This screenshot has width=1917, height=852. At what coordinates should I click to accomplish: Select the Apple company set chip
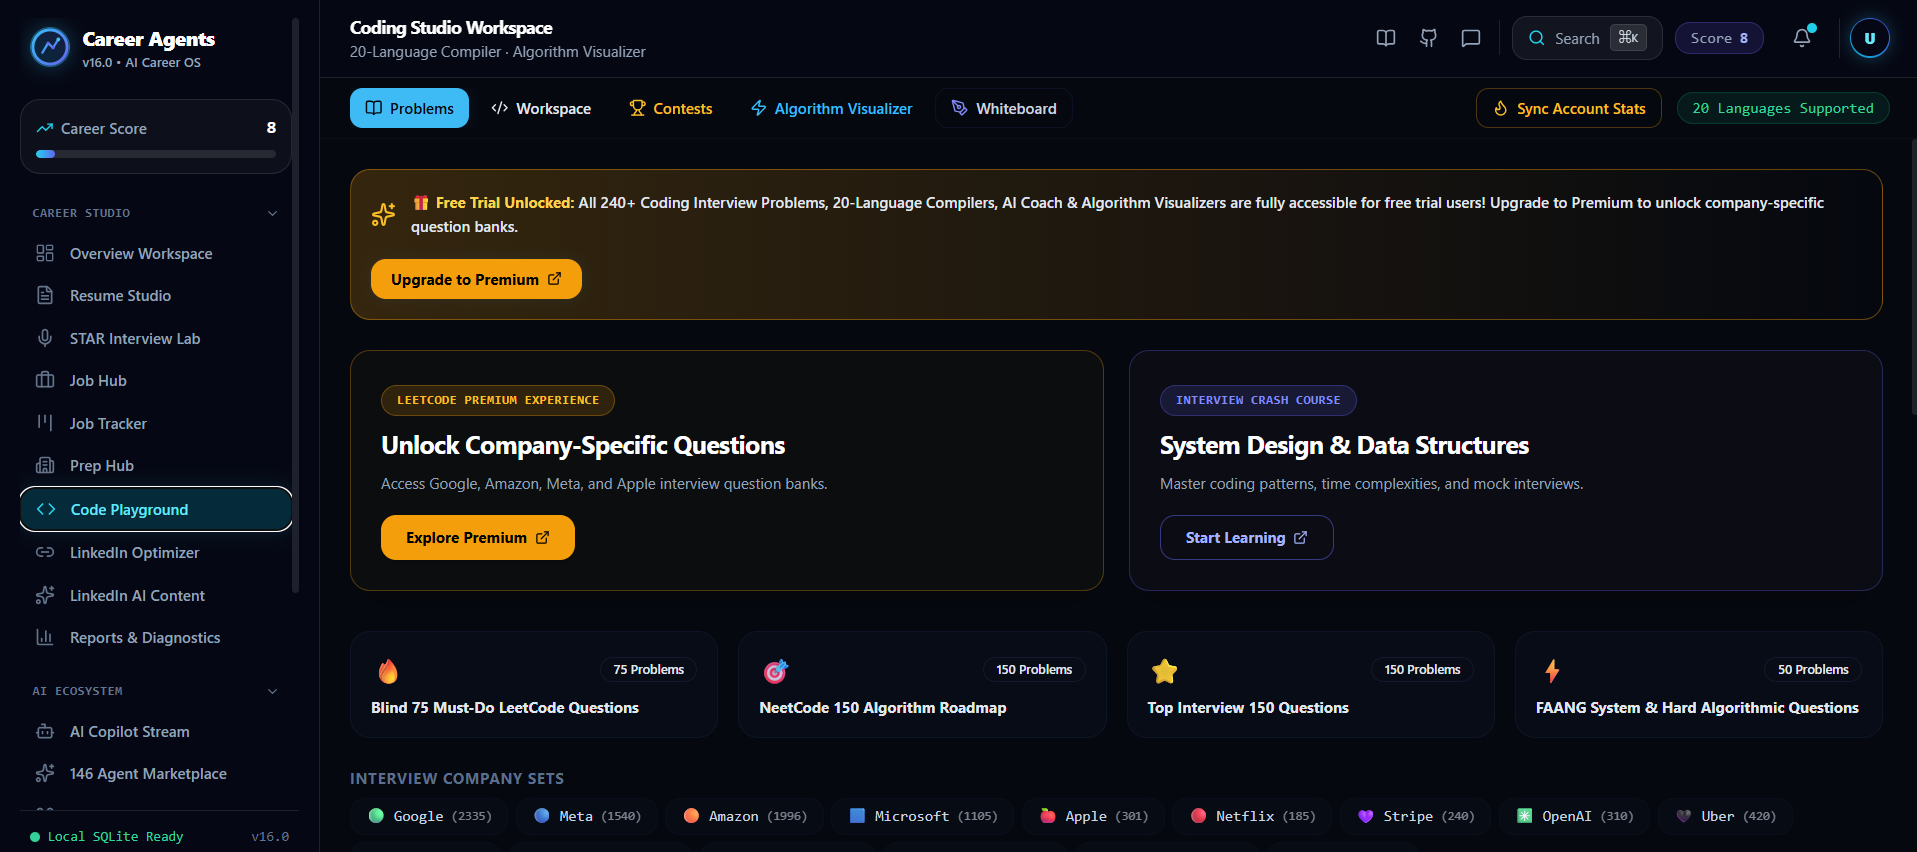tap(1092, 816)
